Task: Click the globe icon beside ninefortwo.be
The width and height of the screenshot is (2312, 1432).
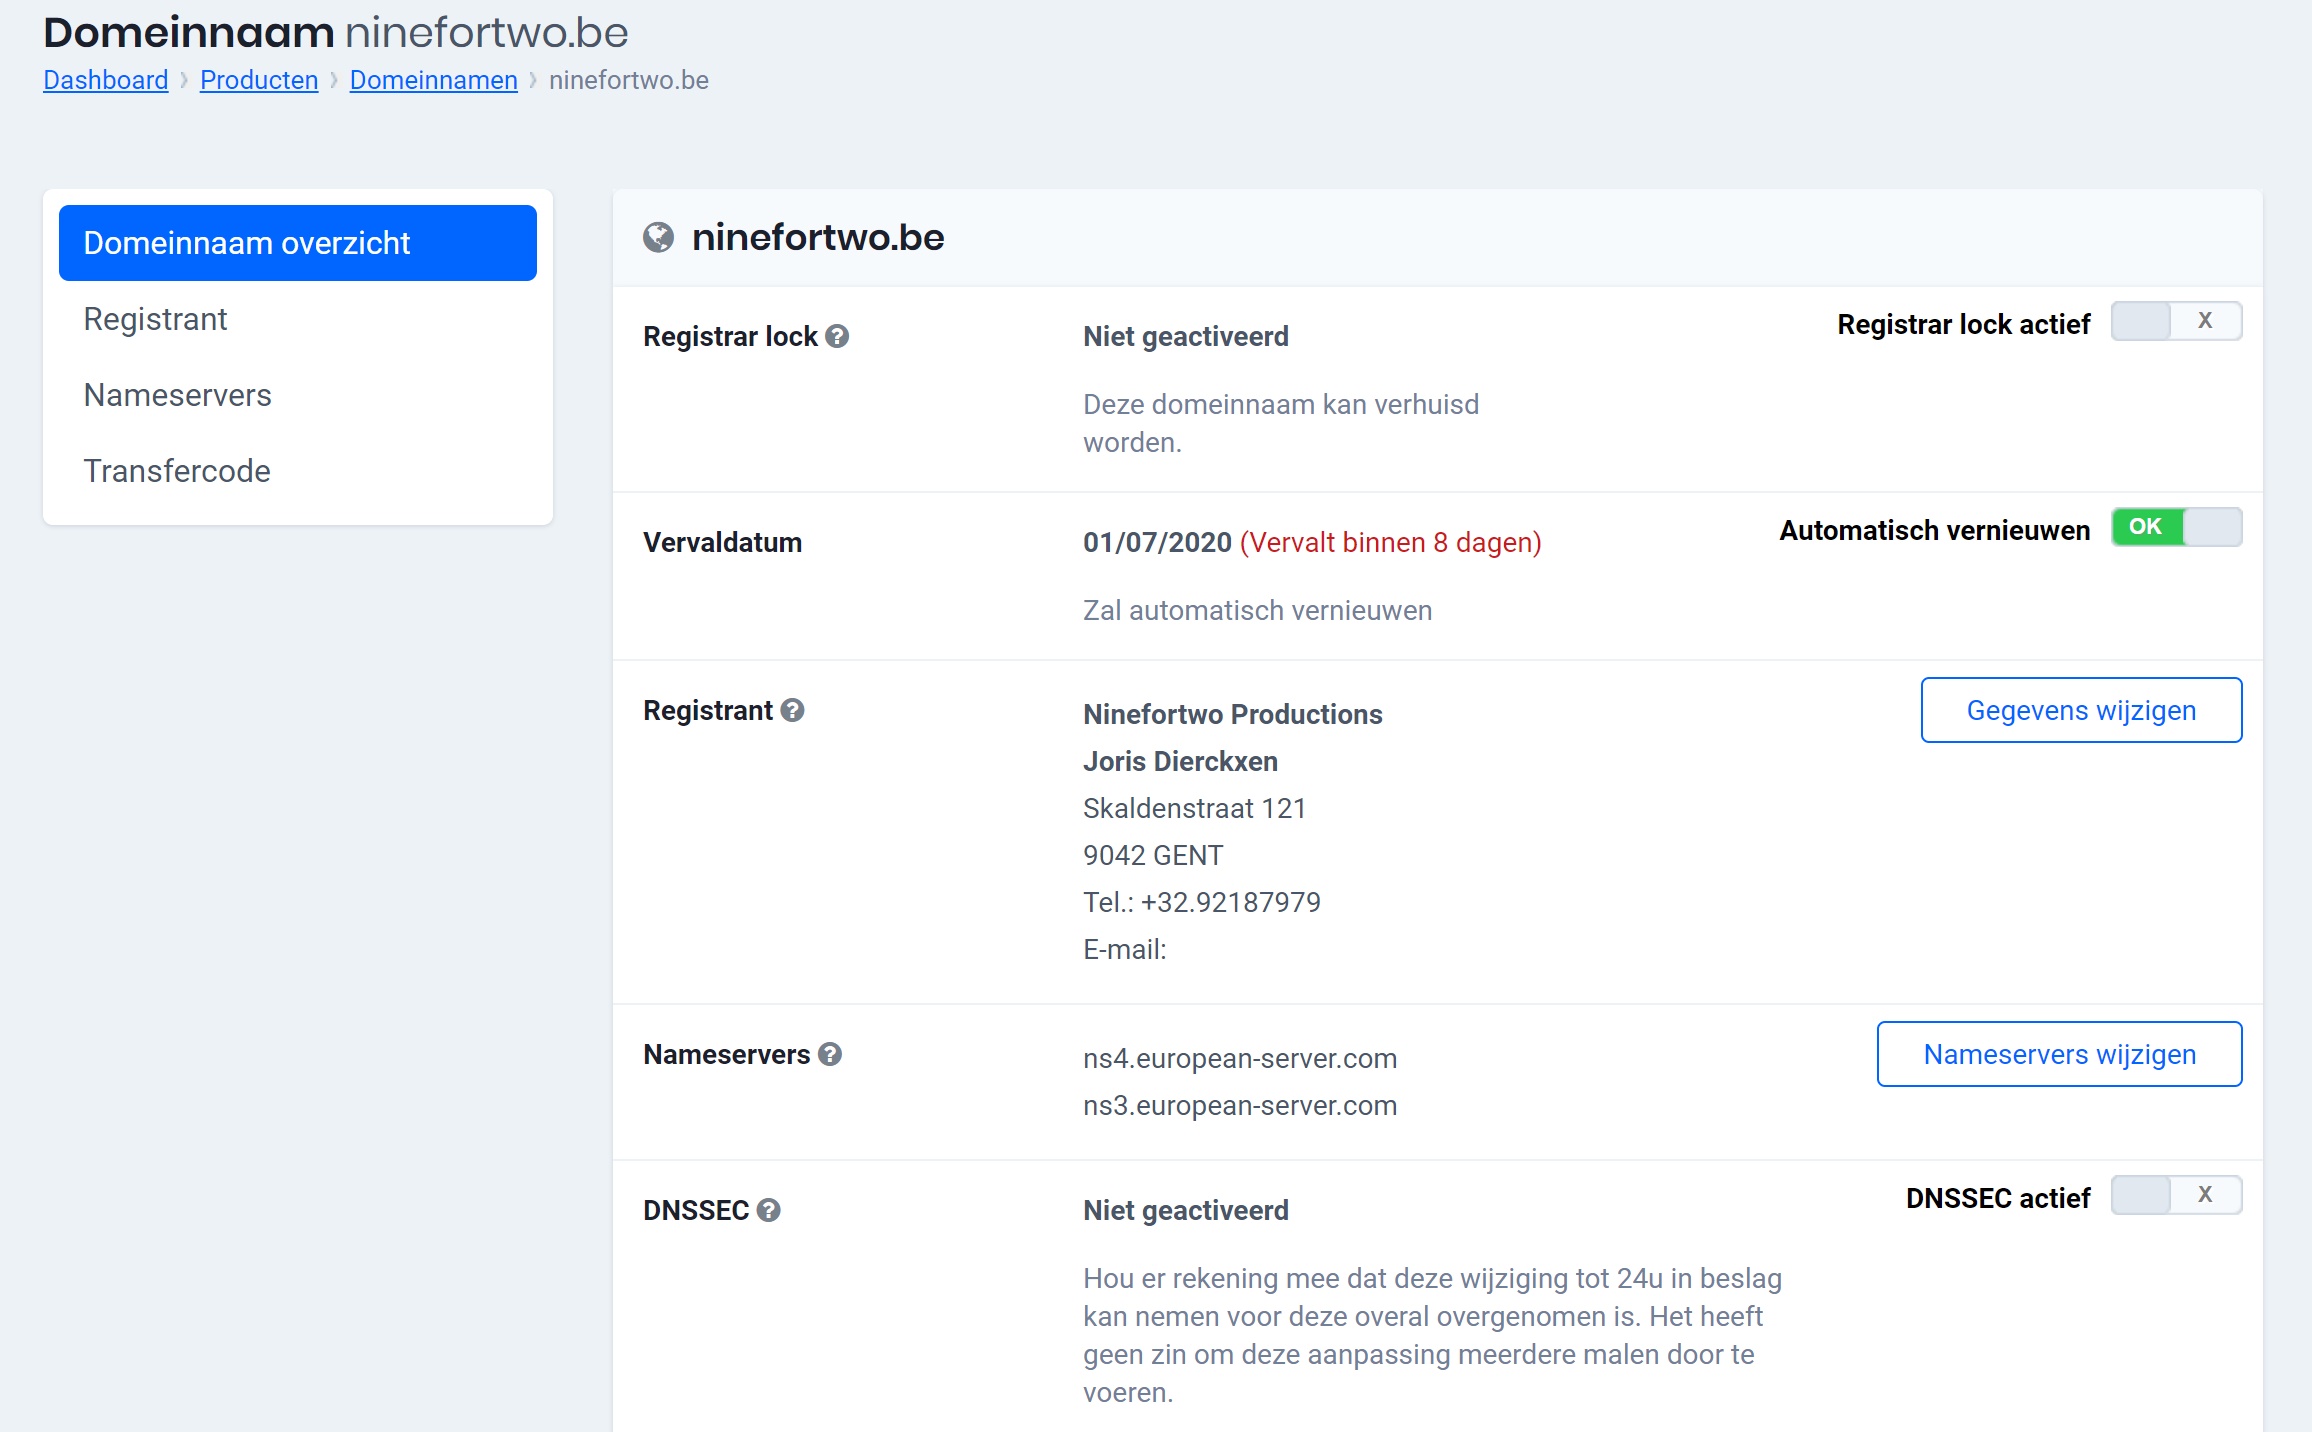Action: (x=659, y=238)
